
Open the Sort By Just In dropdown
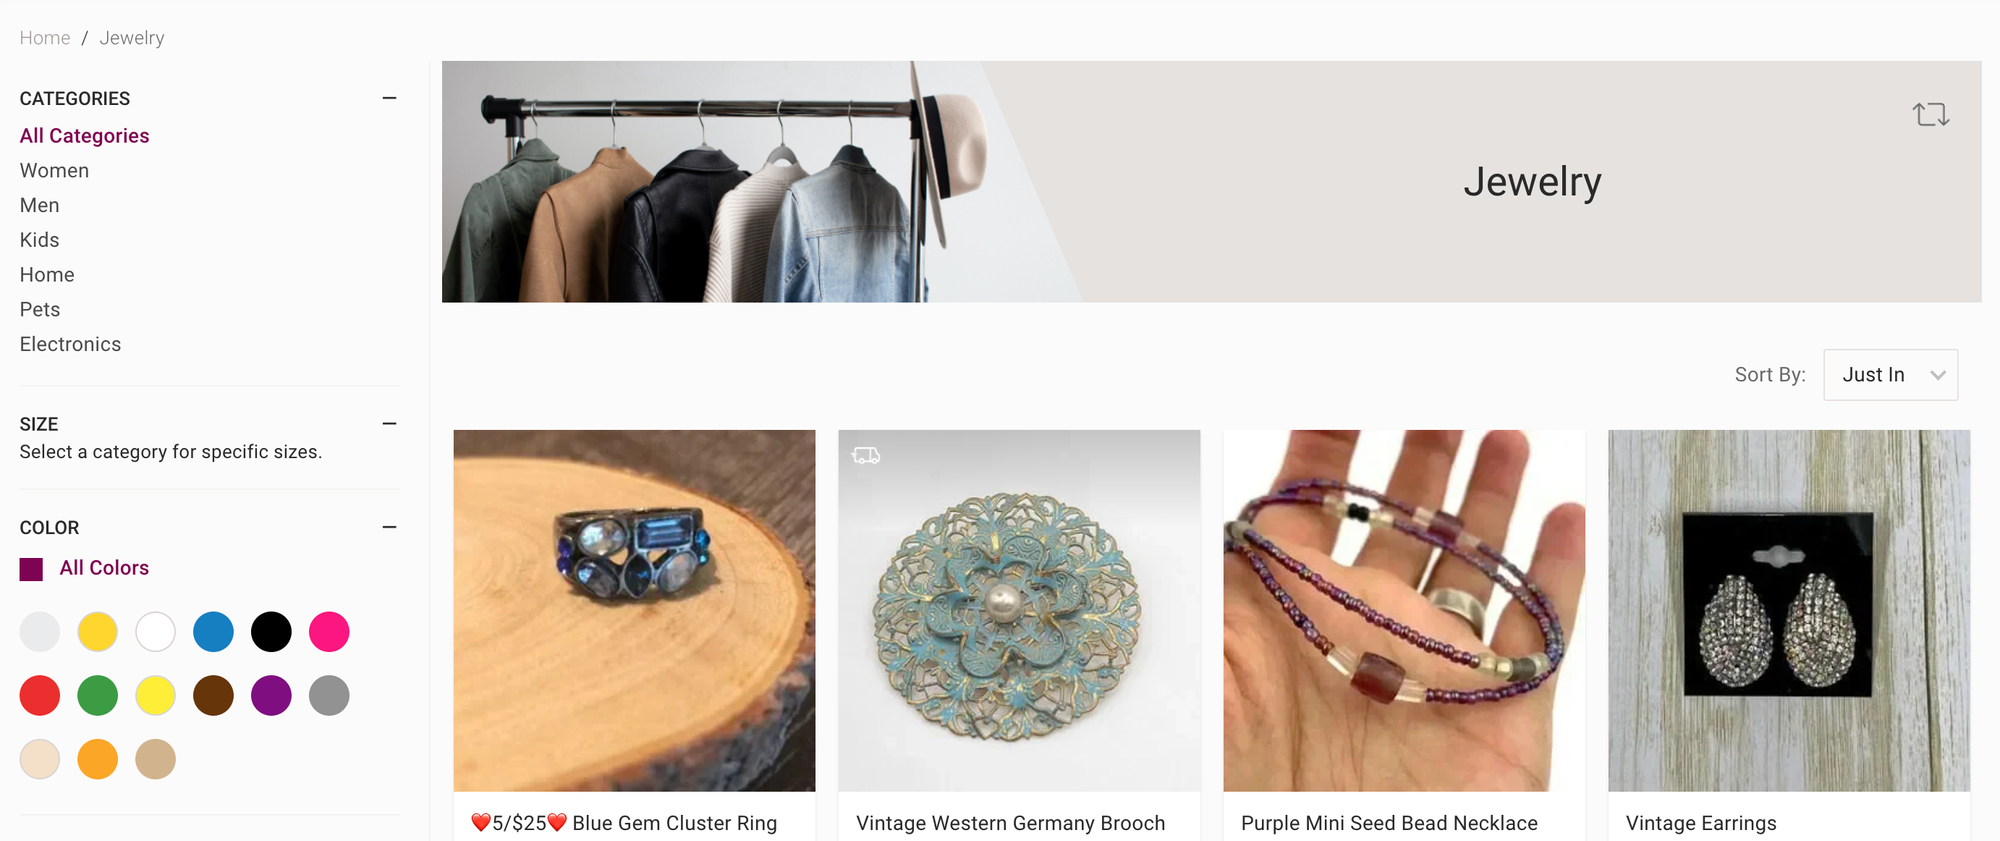coord(1890,375)
